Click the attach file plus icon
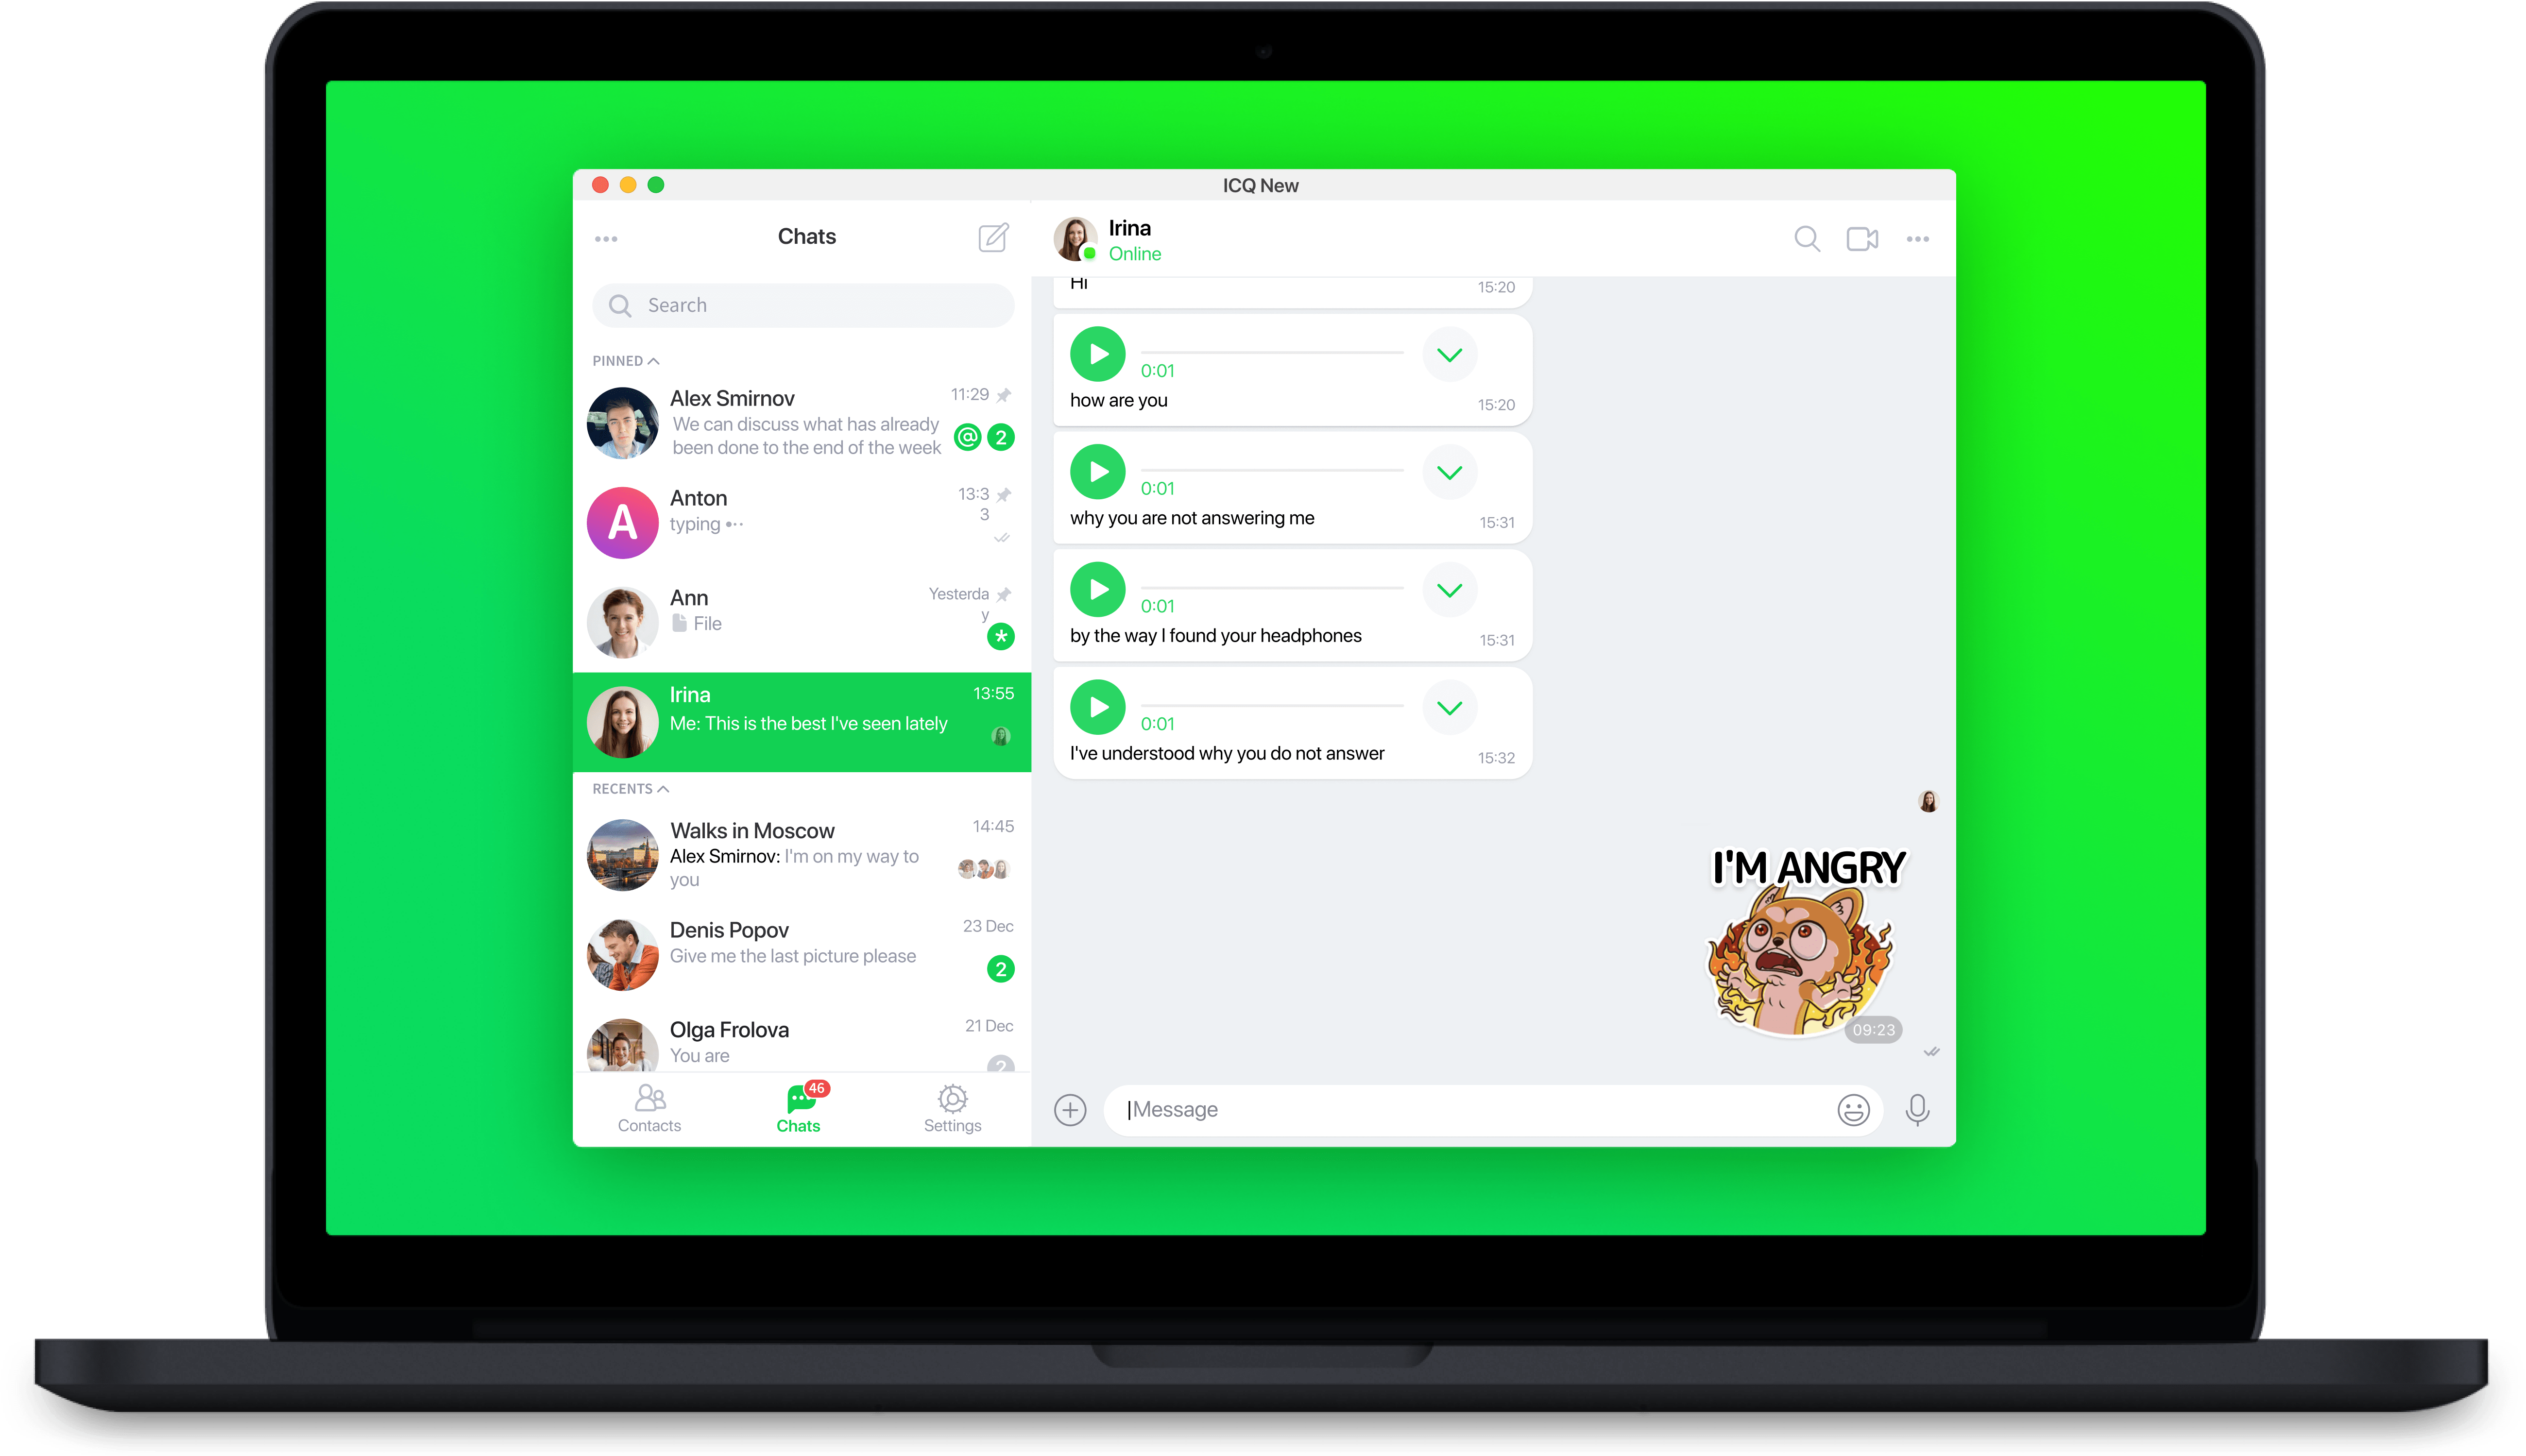The image size is (2526, 1456). (x=1071, y=1109)
